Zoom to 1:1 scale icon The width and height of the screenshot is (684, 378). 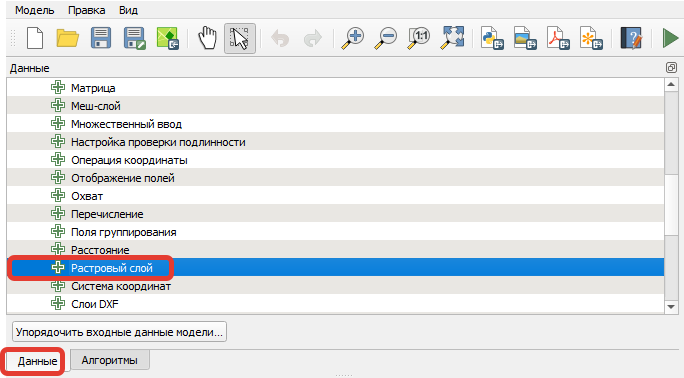[x=419, y=38]
